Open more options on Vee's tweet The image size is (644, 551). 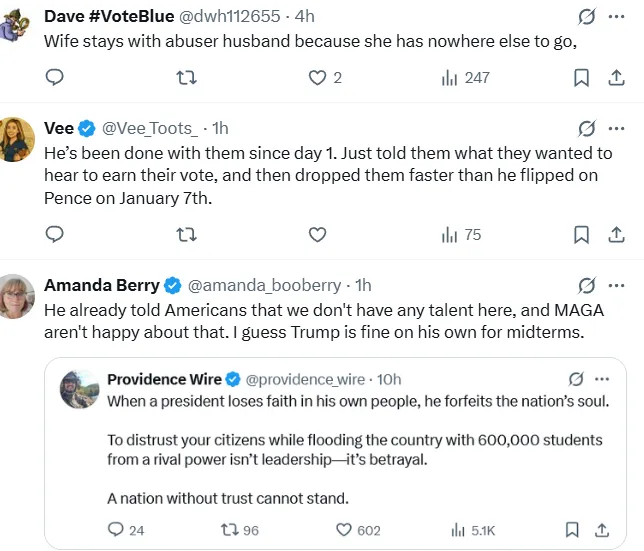[x=616, y=128]
